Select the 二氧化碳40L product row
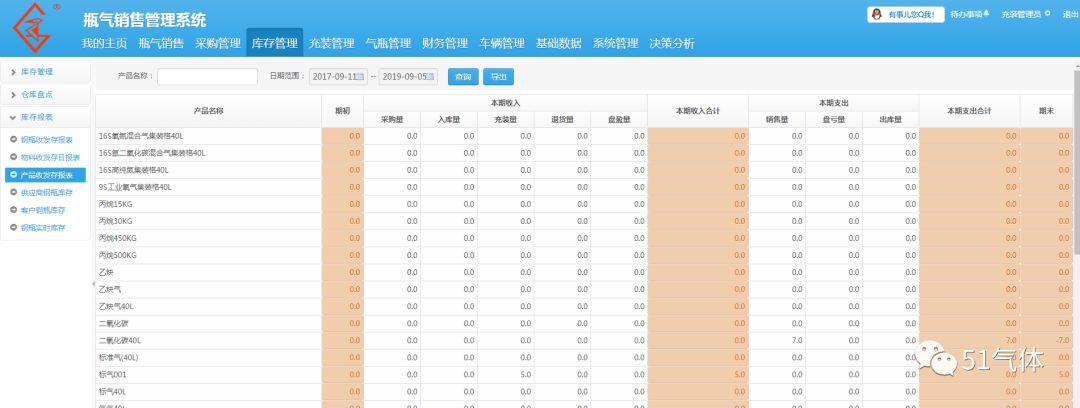Image resolution: width=1080 pixels, height=408 pixels. [x=584, y=340]
